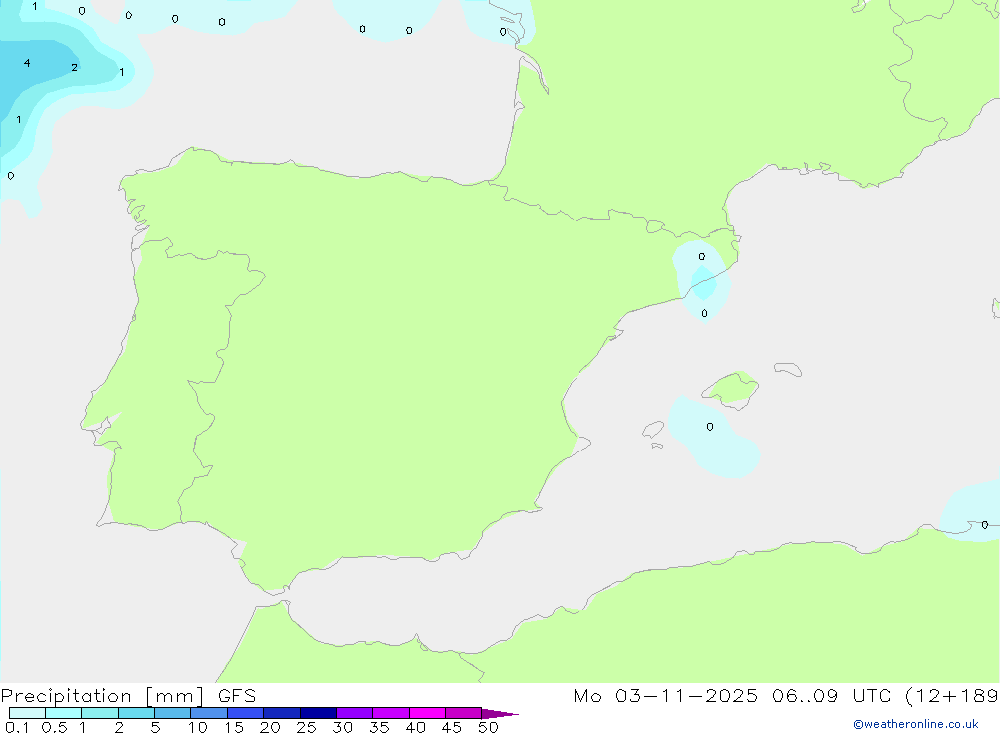Click the legend scale label '45'
The height and width of the screenshot is (733, 1000).
pos(452,727)
